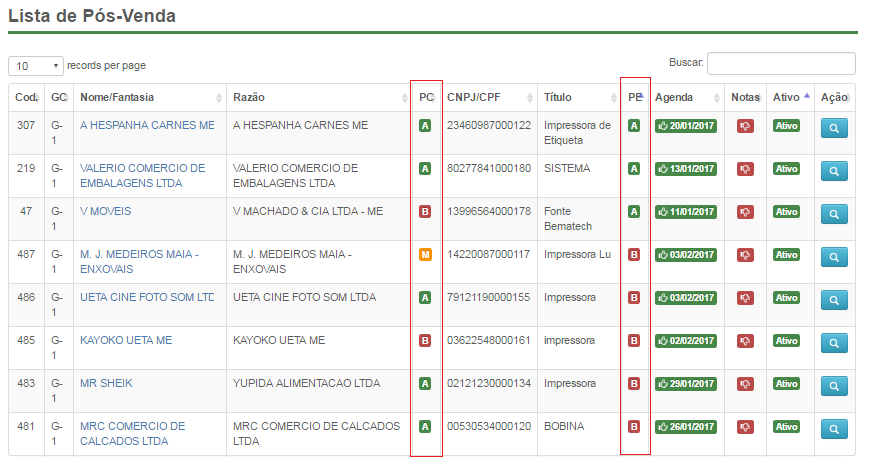This screenshot has height=465, width=870.
Task: Click the magnifier button for A HESPANHA CARNES
Action: (835, 128)
